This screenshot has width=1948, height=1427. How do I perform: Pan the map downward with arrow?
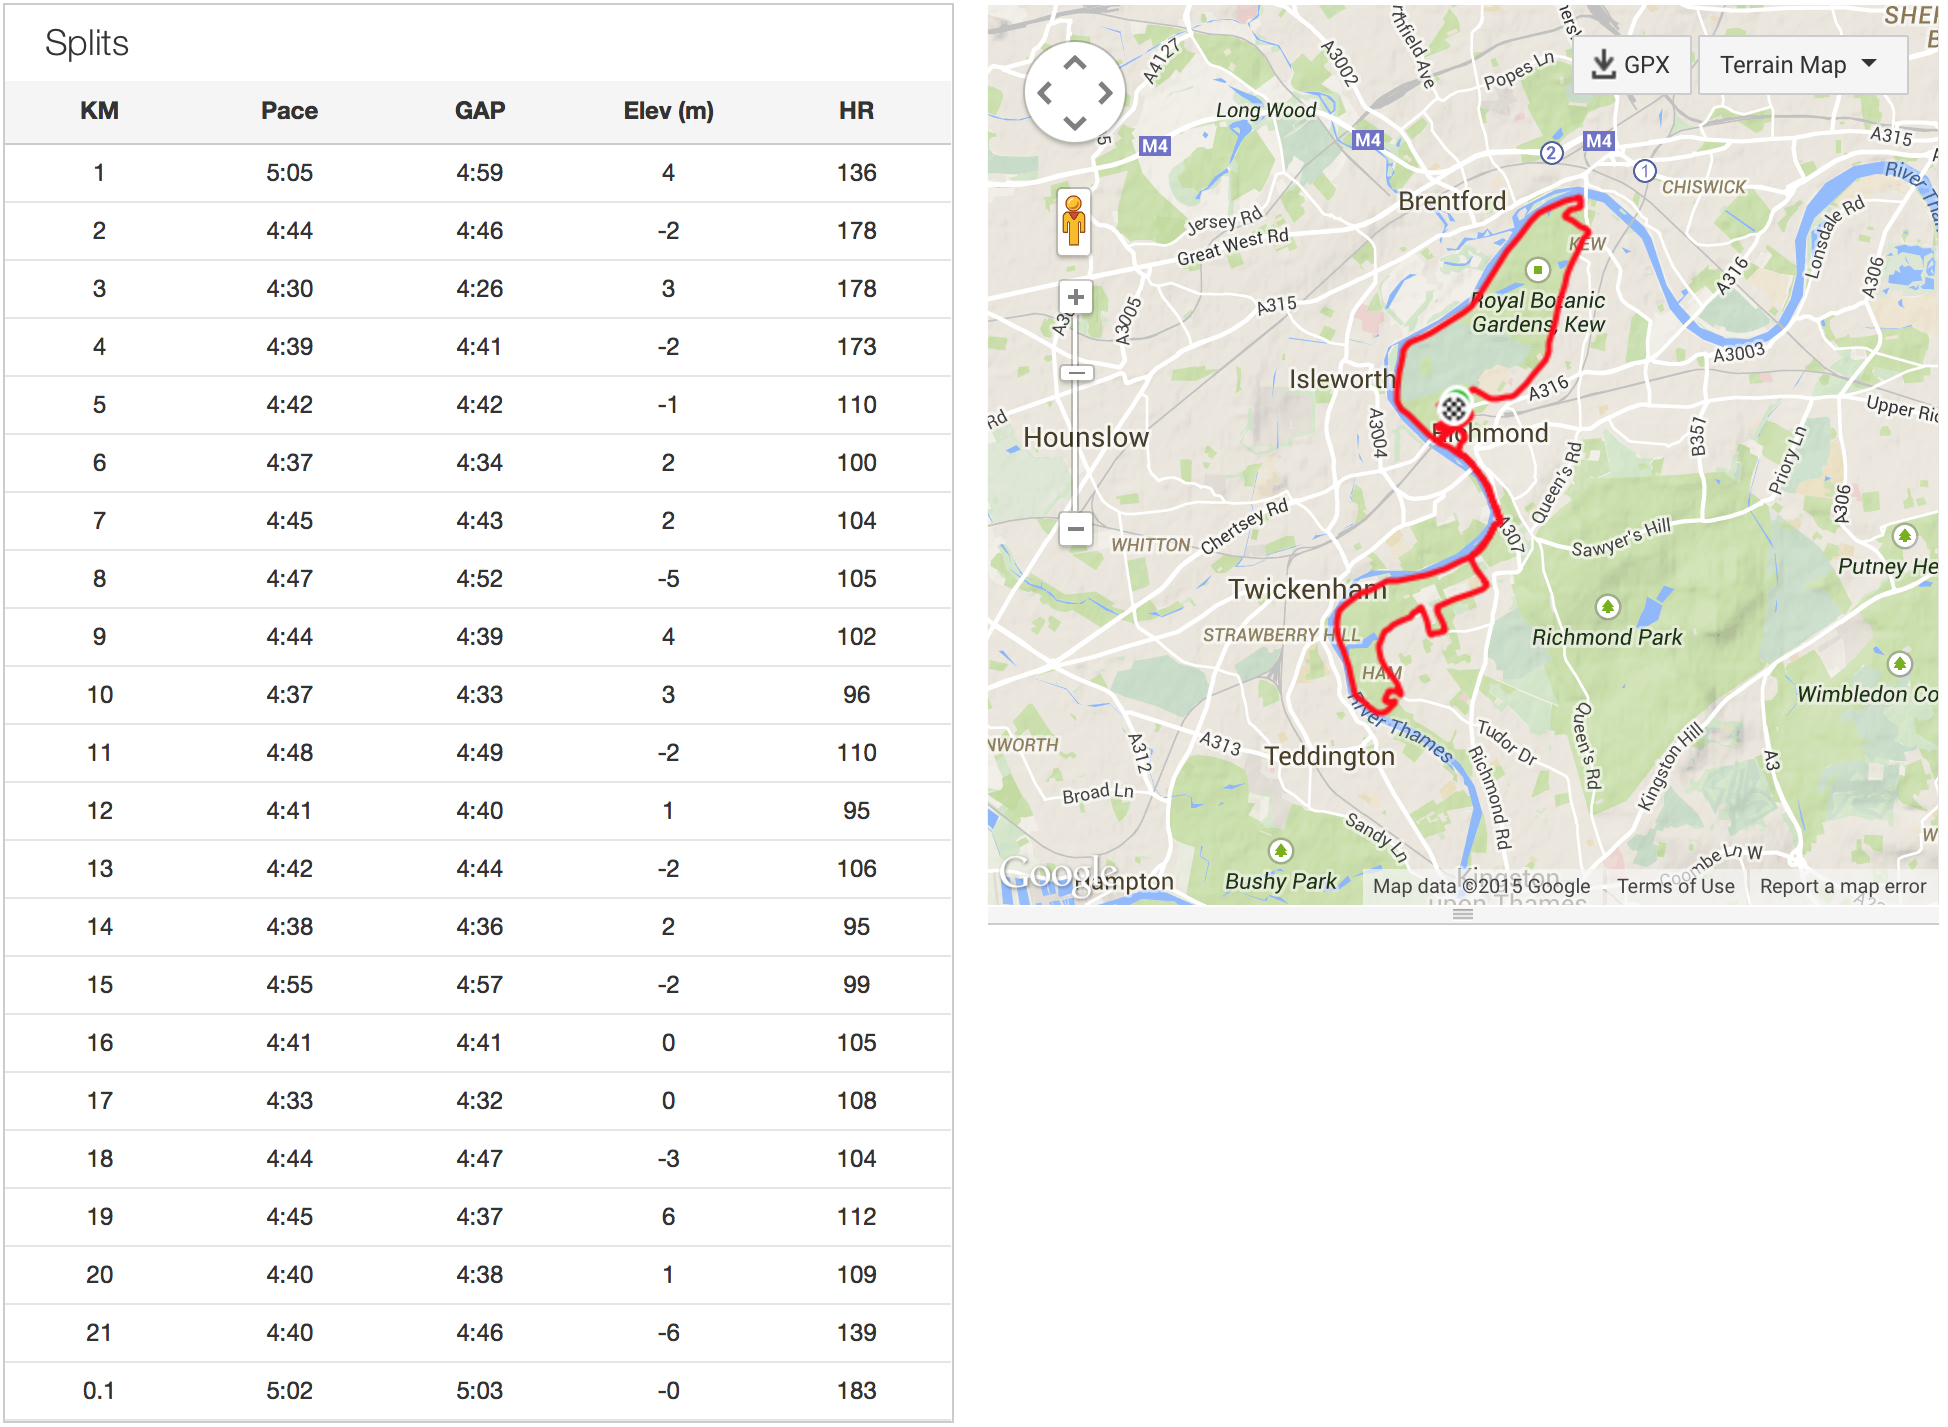(1075, 123)
